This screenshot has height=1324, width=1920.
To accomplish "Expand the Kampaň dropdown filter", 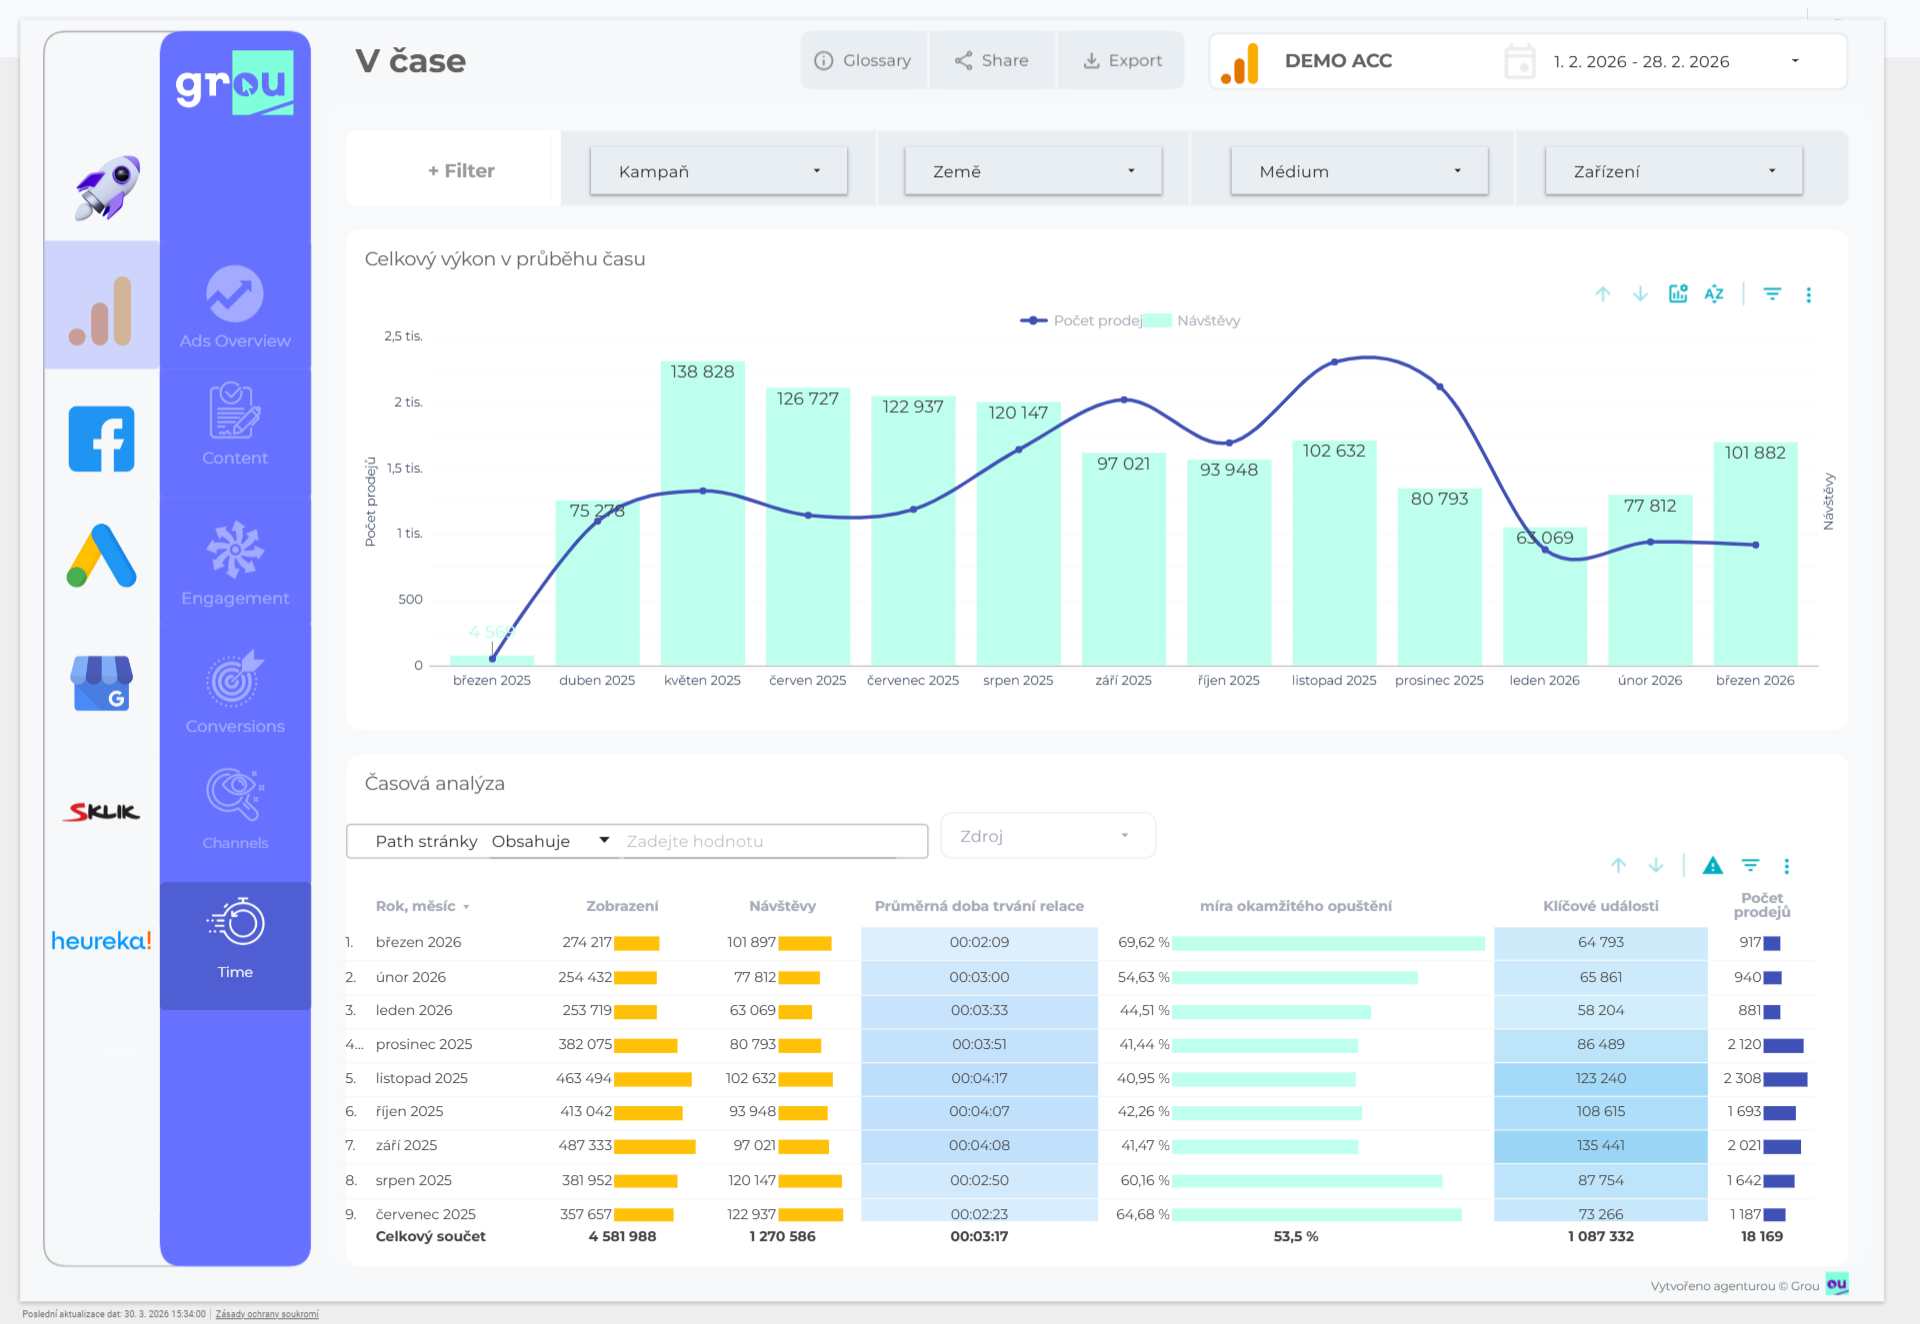I will click(x=718, y=171).
